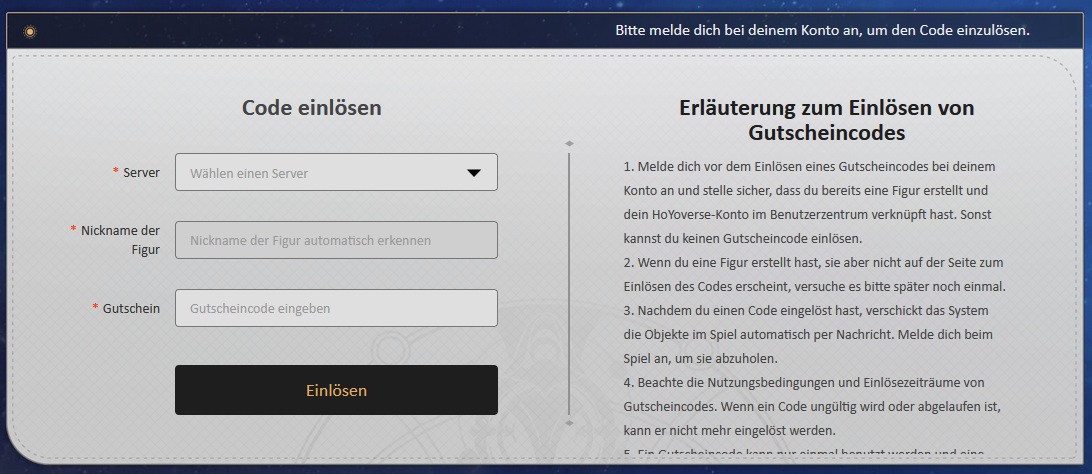Screen dimensions: 1092x474
Task: Click the bottom diamond marker on divider
Action: click(x=569, y=423)
